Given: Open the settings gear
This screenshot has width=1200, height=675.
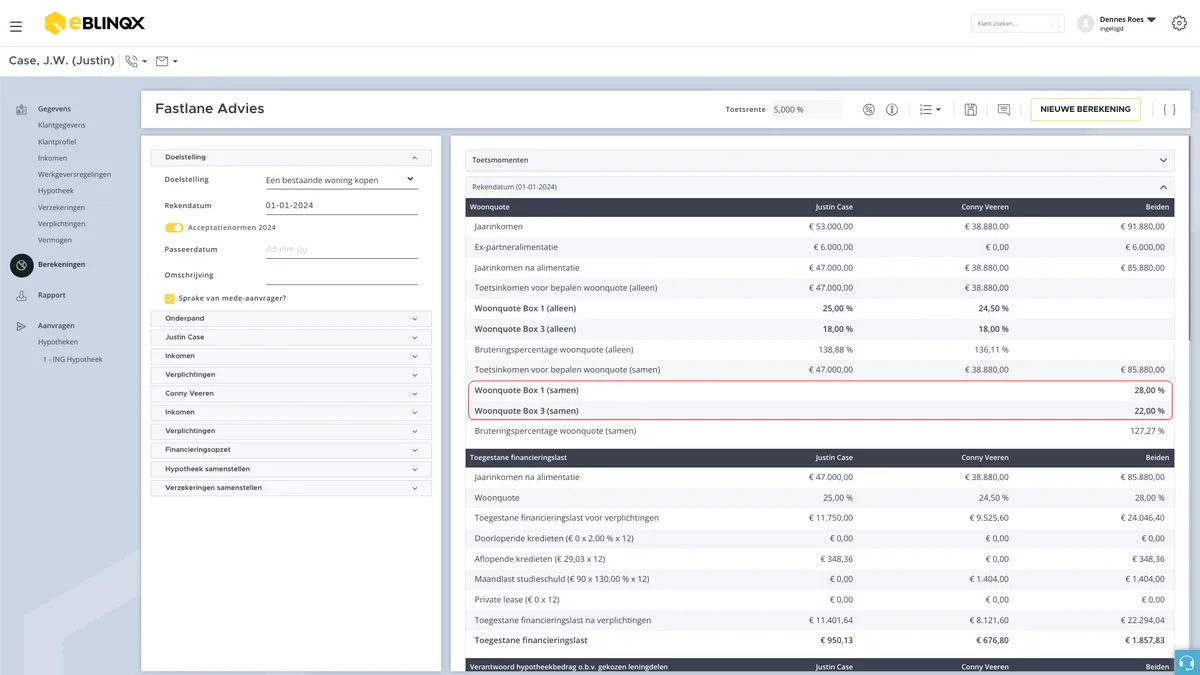Looking at the screenshot, I should coord(1179,24).
